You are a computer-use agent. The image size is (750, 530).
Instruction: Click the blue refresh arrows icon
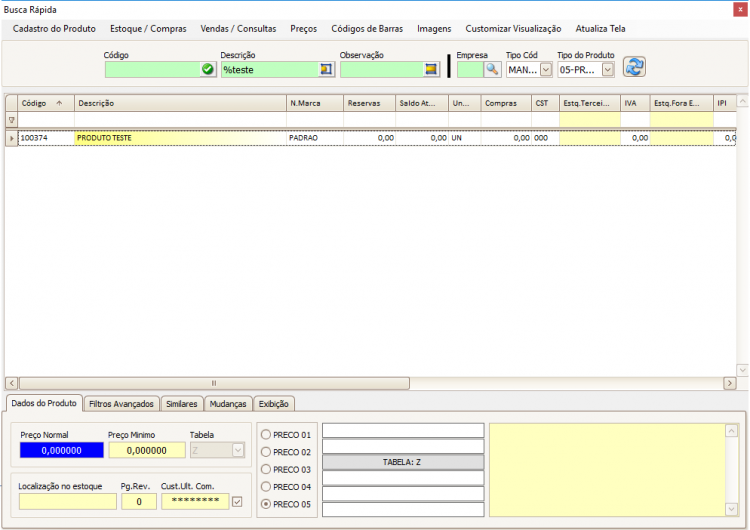634,67
